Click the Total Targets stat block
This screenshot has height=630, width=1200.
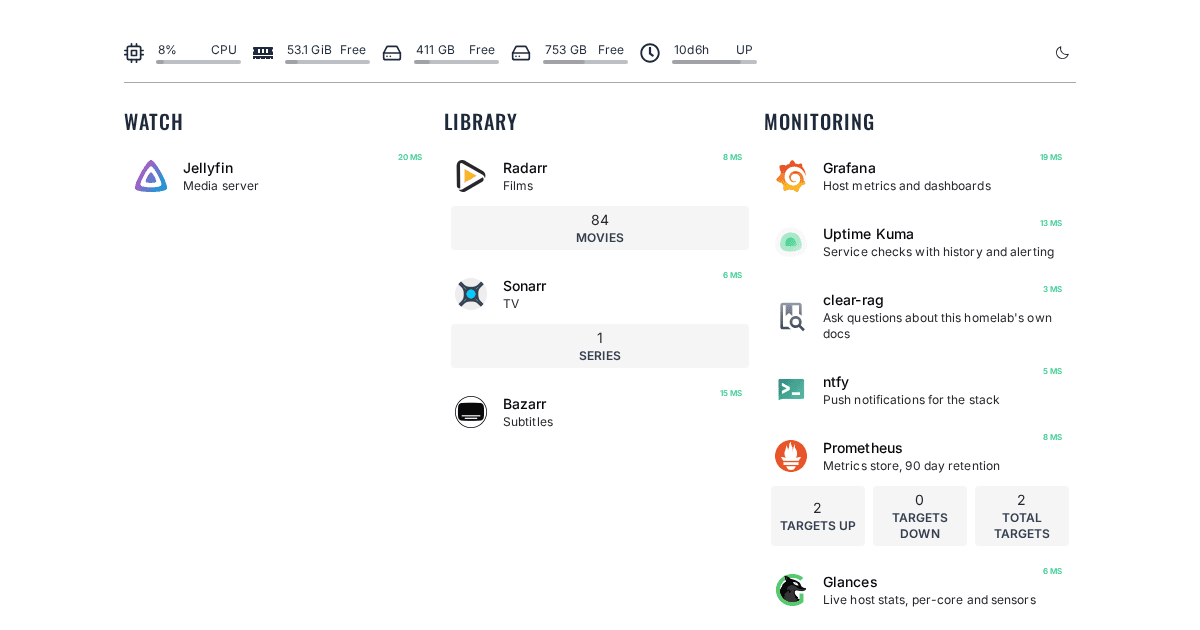click(x=1022, y=516)
